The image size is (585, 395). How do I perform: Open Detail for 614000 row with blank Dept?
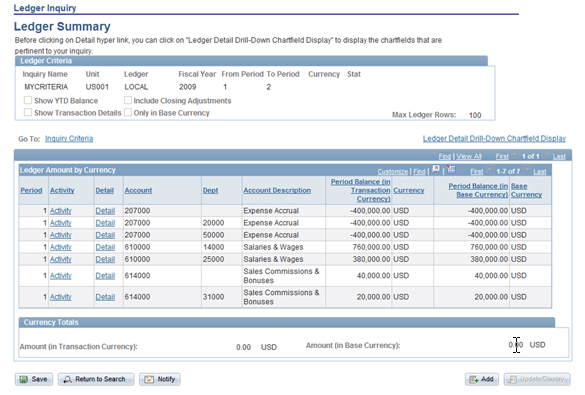click(x=105, y=276)
